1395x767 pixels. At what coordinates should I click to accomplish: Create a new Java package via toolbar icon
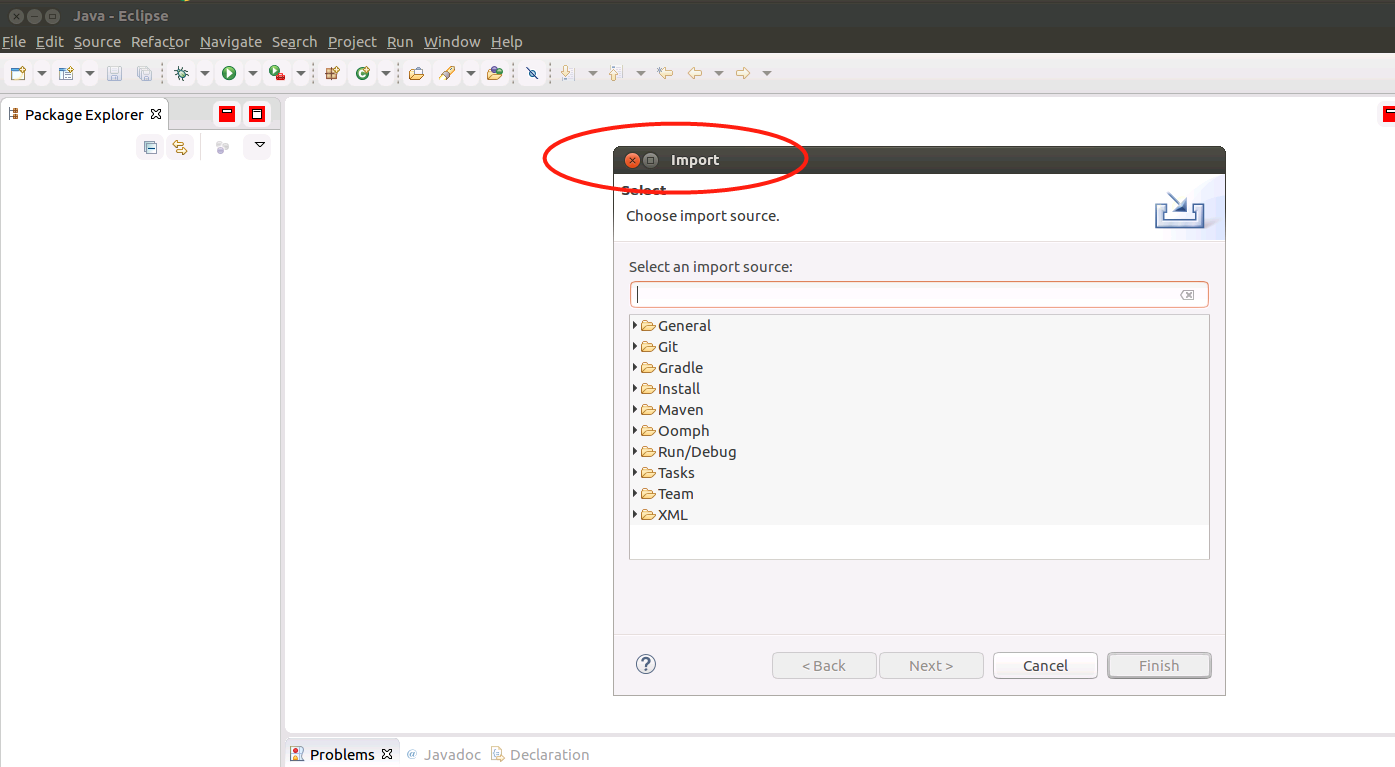(333, 73)
